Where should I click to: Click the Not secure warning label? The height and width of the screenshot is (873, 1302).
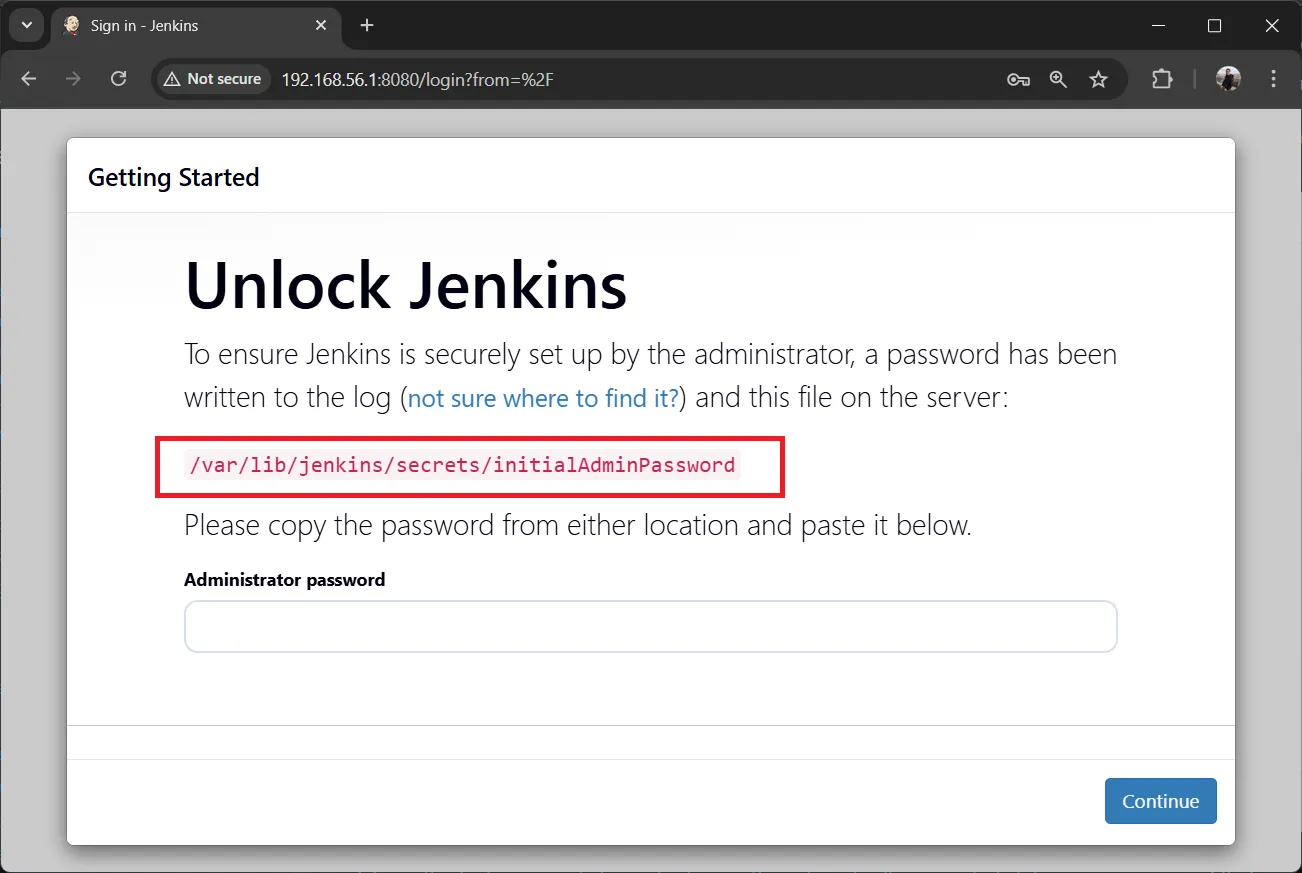point(212,78)
